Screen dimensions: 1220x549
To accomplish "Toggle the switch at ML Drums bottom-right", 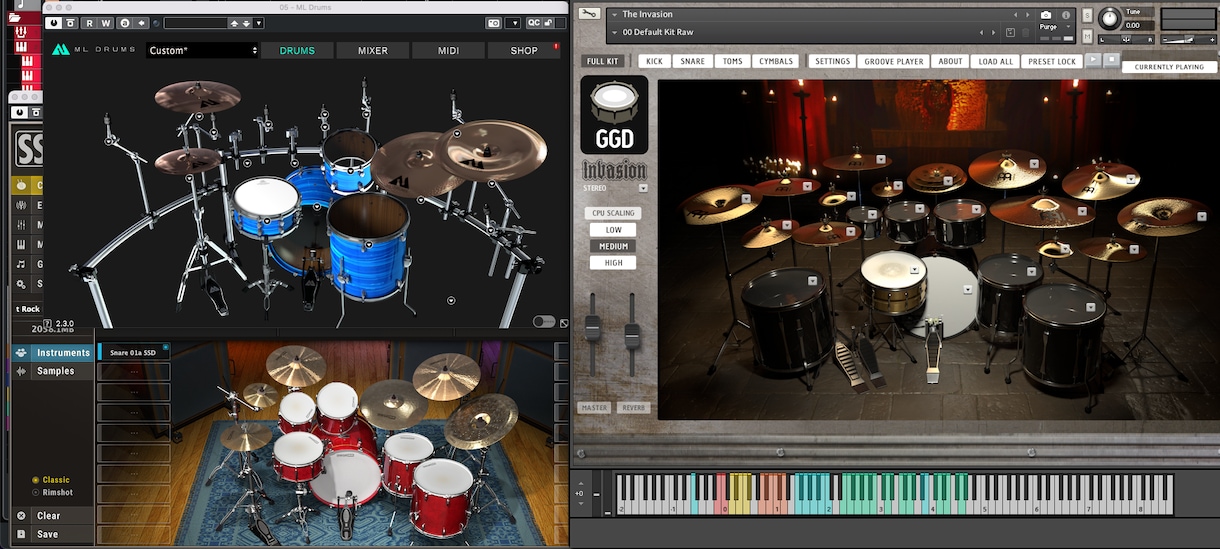I will (544, 321).
